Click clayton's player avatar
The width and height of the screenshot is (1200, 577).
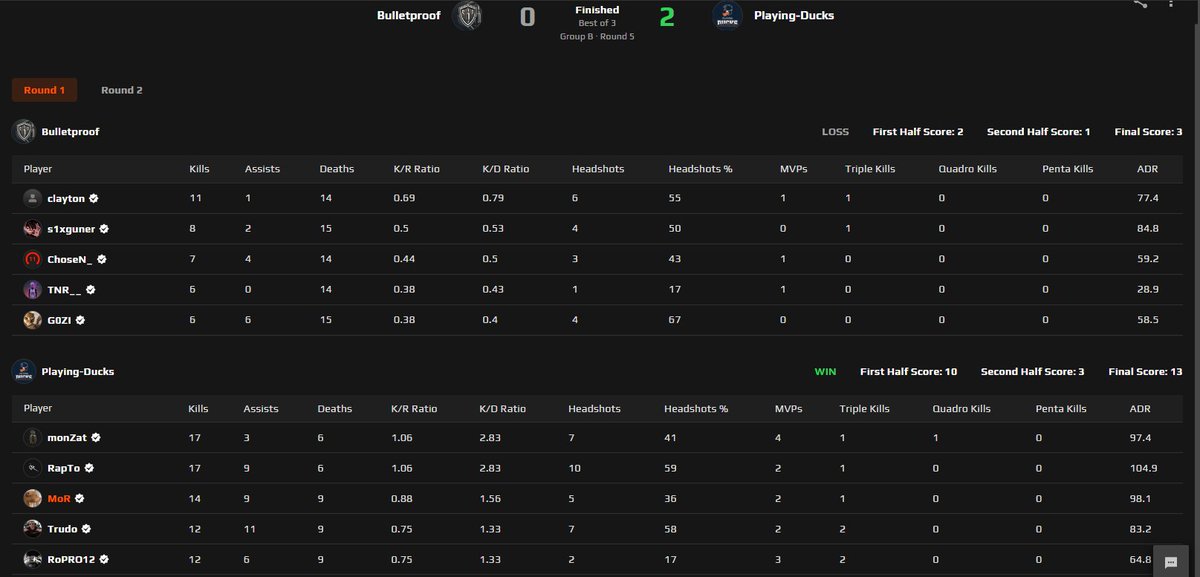[33, 198]
